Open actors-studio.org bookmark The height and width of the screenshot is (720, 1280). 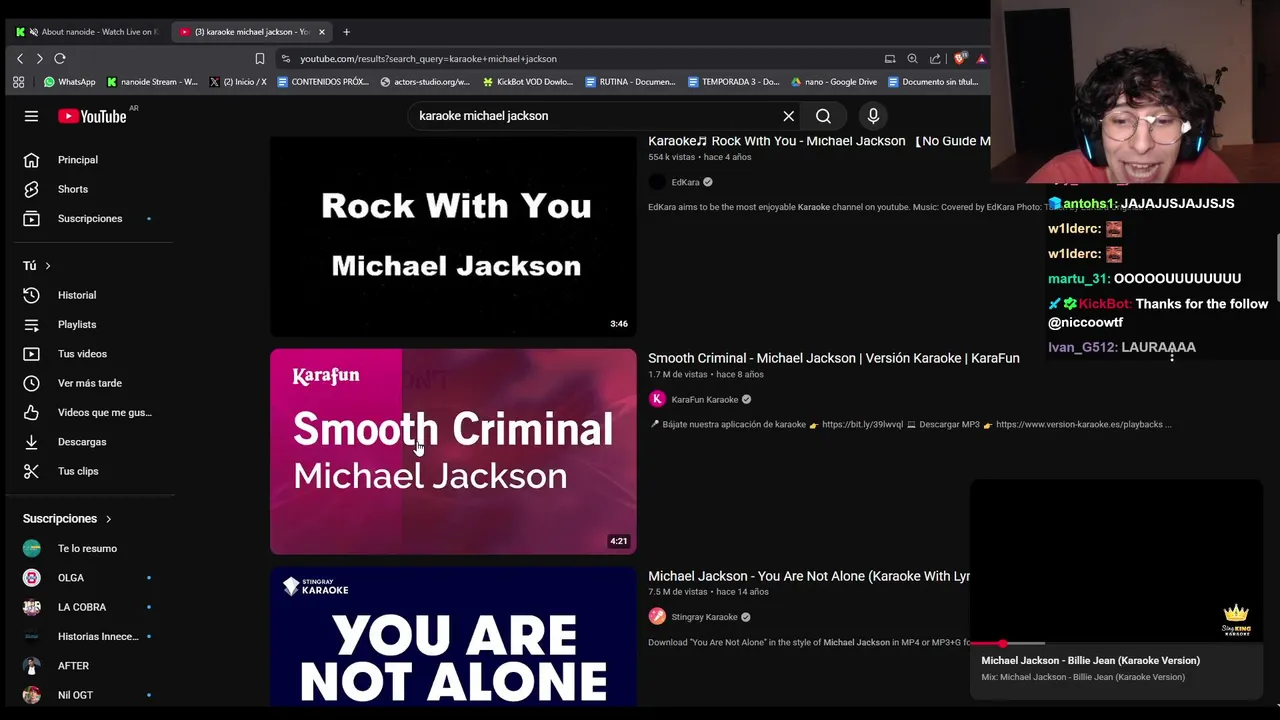pos(425,82)
